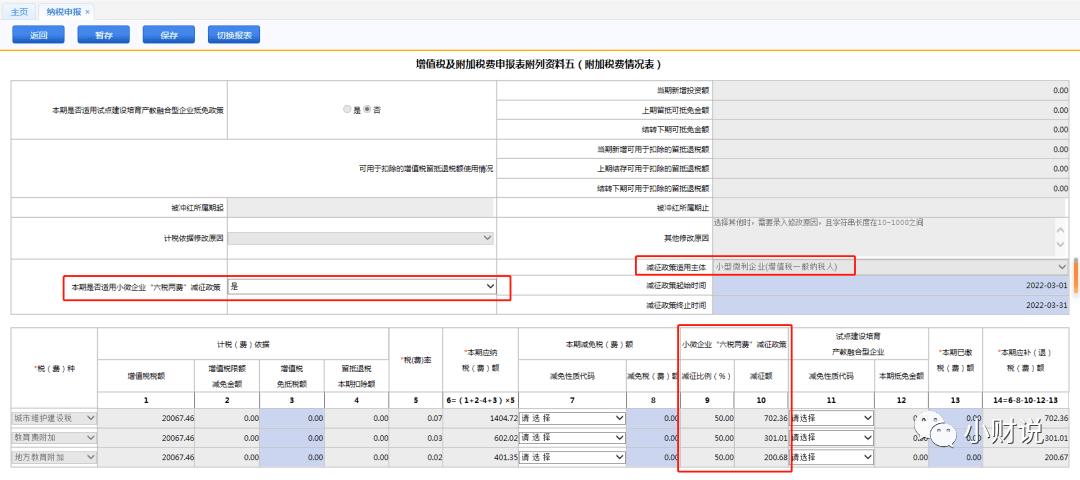Open the 计税依据修改原因 dropdown
1080x480 pixels.
click(x=361, y=238)
